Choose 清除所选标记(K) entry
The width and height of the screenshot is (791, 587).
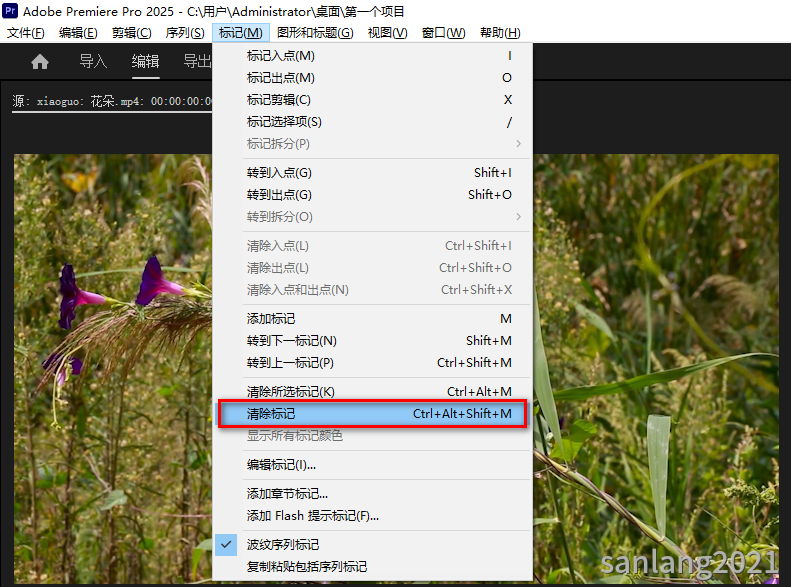click(x=373, y=391)
